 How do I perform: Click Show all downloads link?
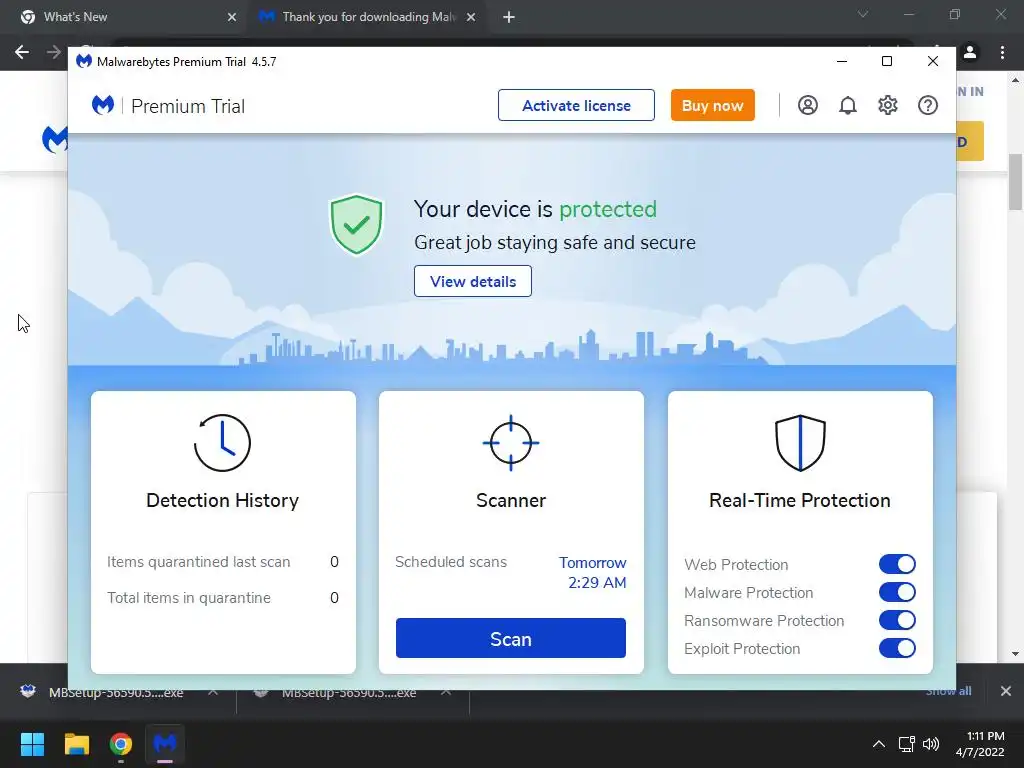[948, 691]
